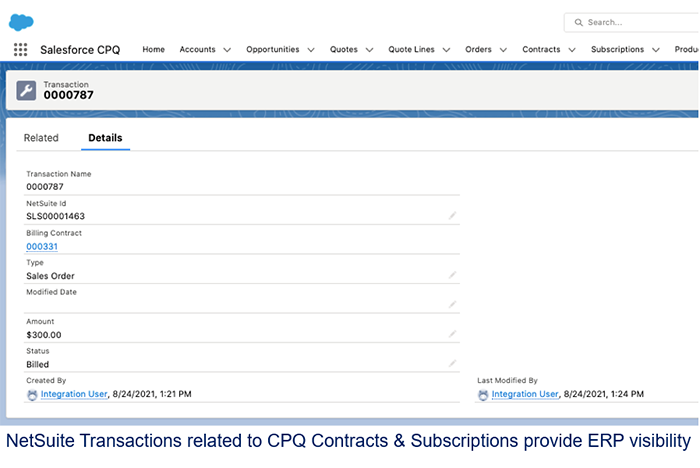The height and width of the screenshot is (468, 700).
Task: Switch to the Related tab
Action: pyautogui.click(x=41, y=138)
